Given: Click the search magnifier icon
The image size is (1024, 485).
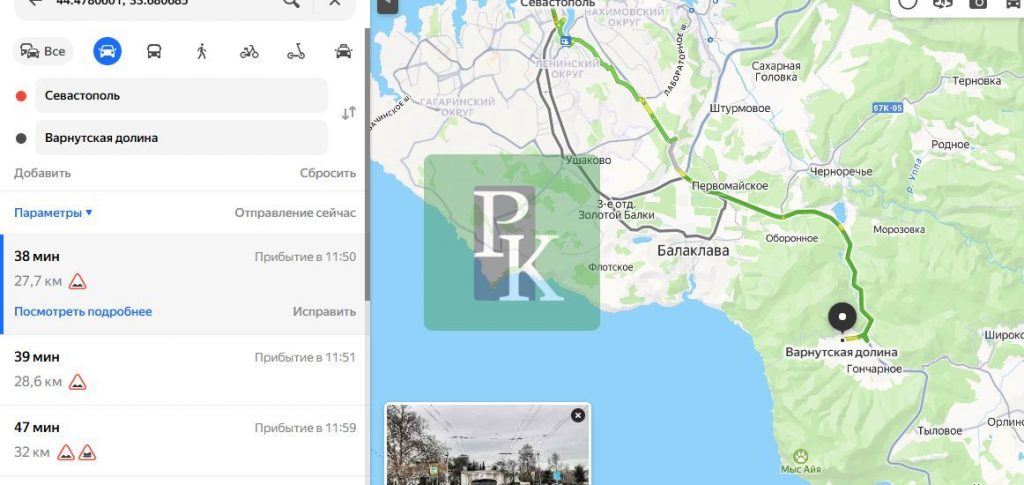Looking at the screenshot, I should [291, 3].
